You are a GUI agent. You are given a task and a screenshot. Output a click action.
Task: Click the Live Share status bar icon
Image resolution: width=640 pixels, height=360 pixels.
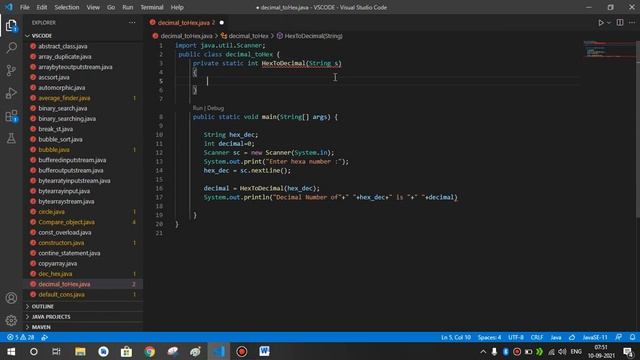[44, 338]
